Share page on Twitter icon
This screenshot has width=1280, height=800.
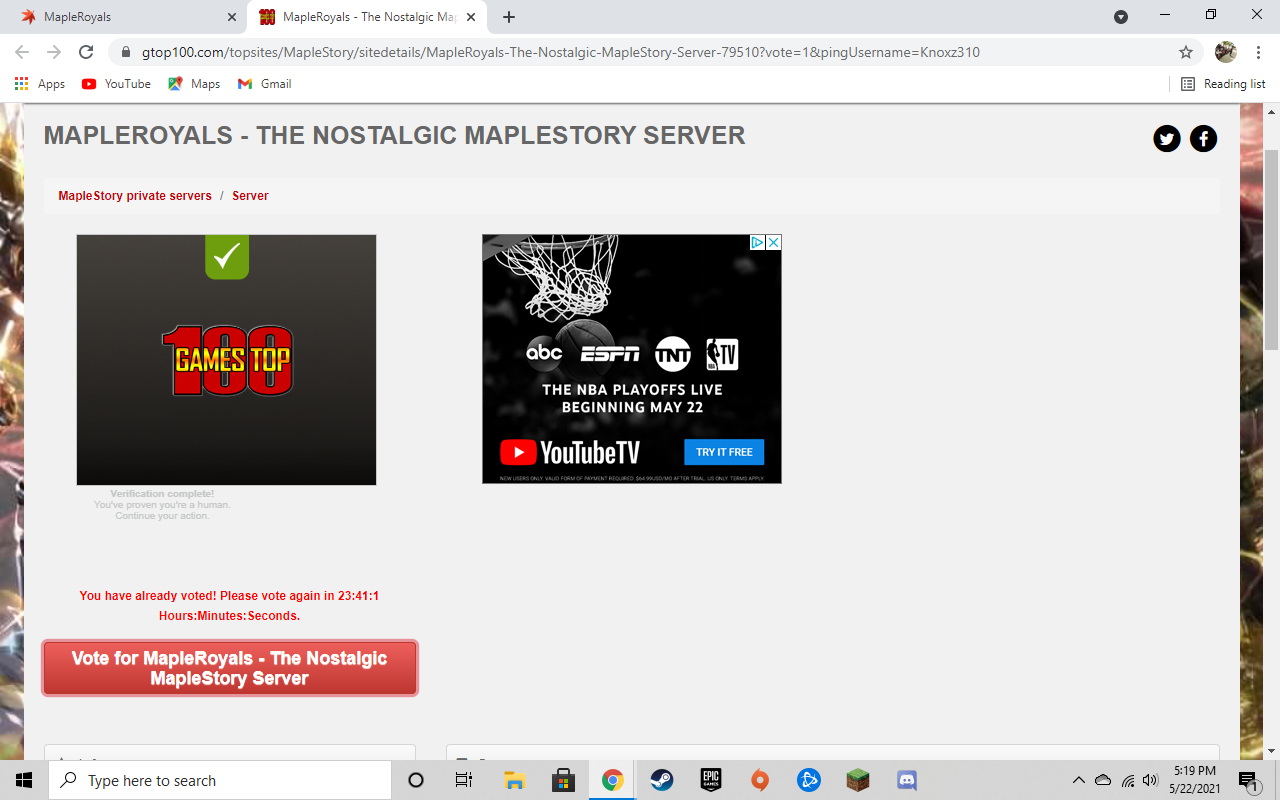[x=1167, y=139]
